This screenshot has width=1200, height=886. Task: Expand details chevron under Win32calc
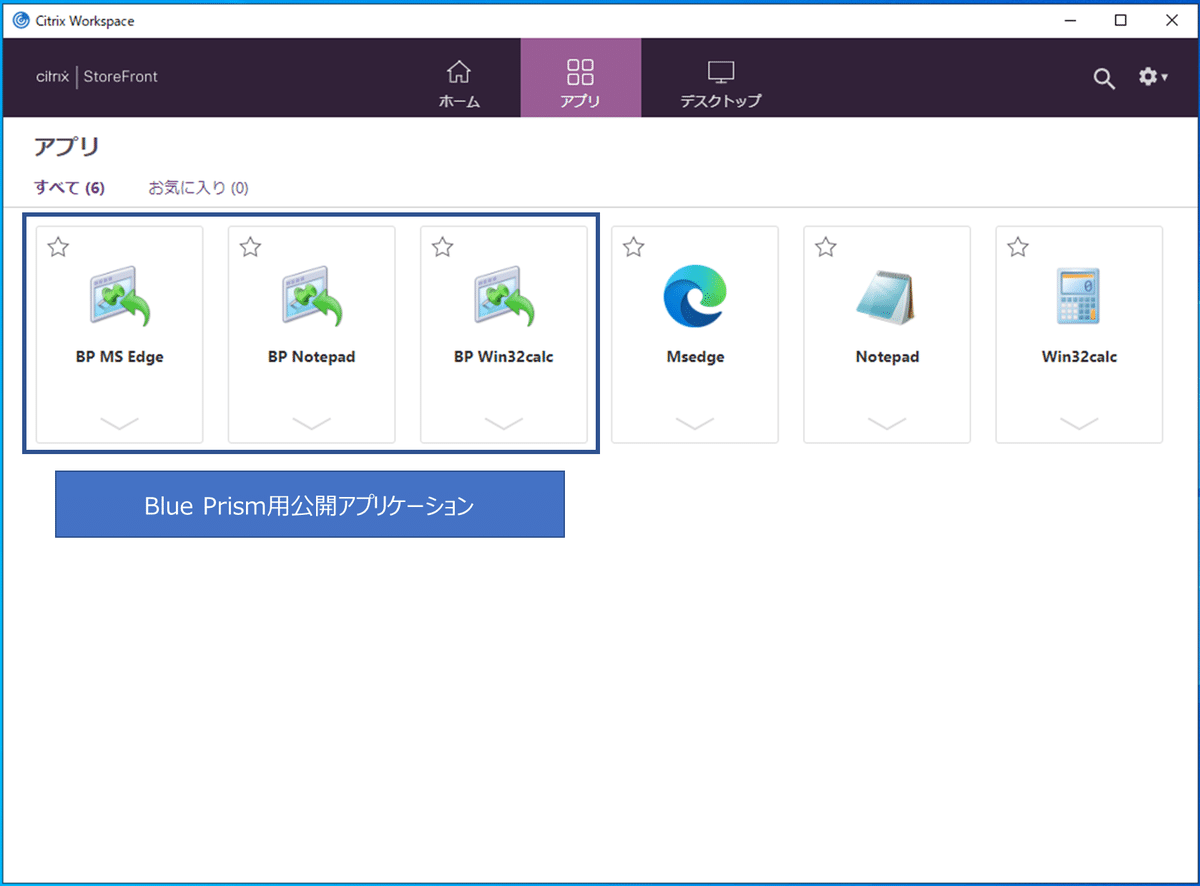(x=1079, y=423)
